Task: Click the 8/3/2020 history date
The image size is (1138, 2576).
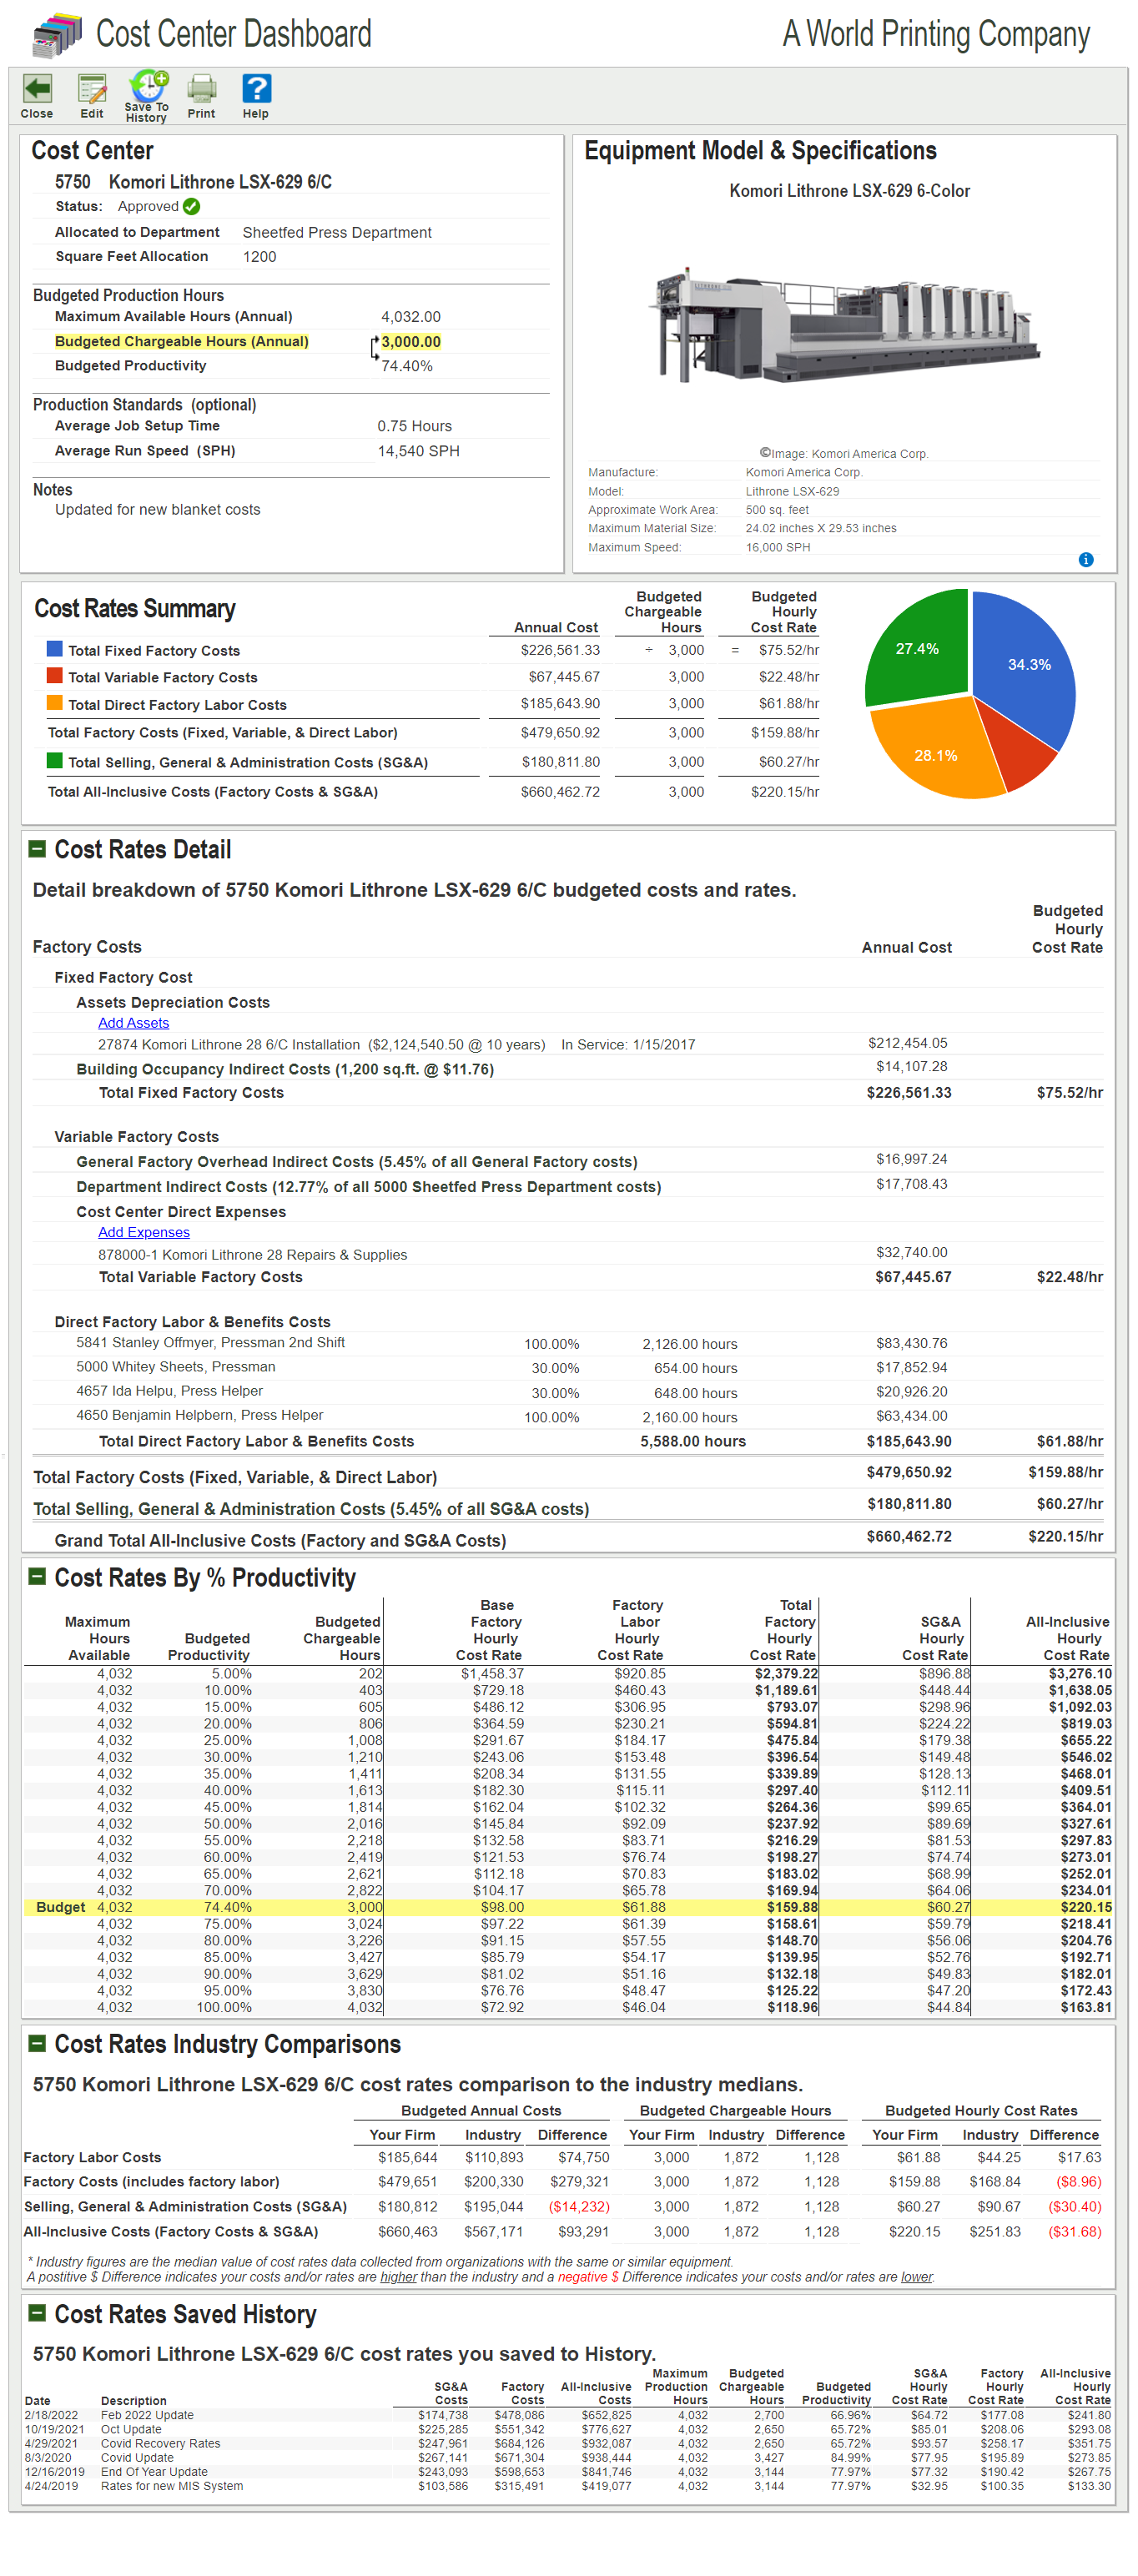Action: tap(48, 2457)
